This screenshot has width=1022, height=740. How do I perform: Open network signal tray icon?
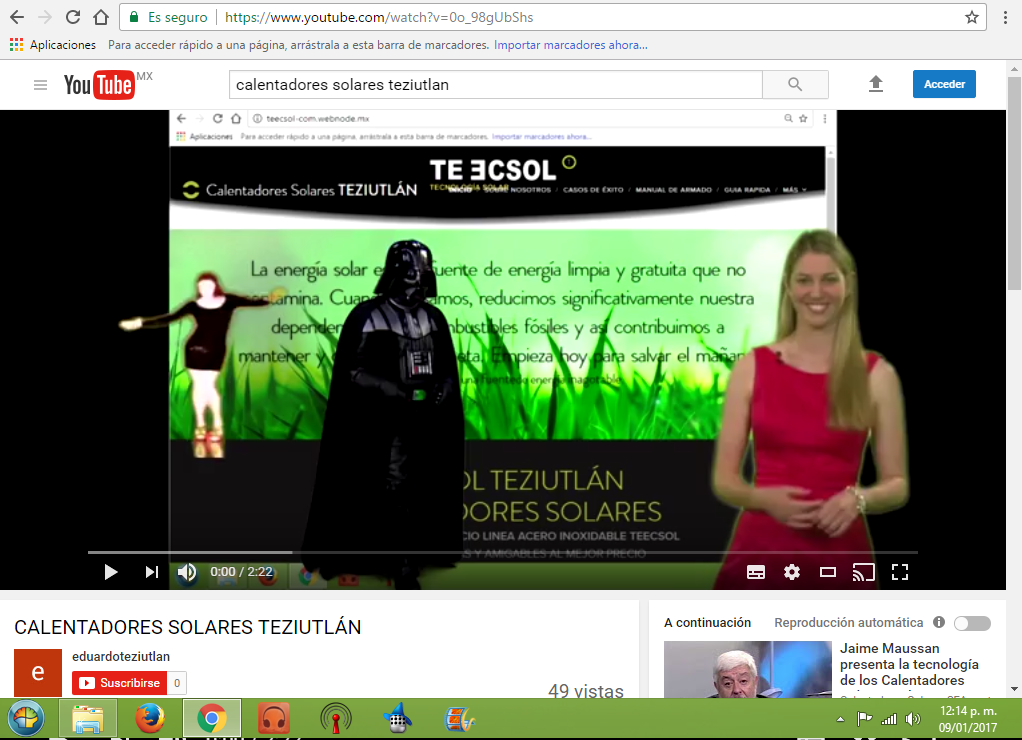click(888, 718)
